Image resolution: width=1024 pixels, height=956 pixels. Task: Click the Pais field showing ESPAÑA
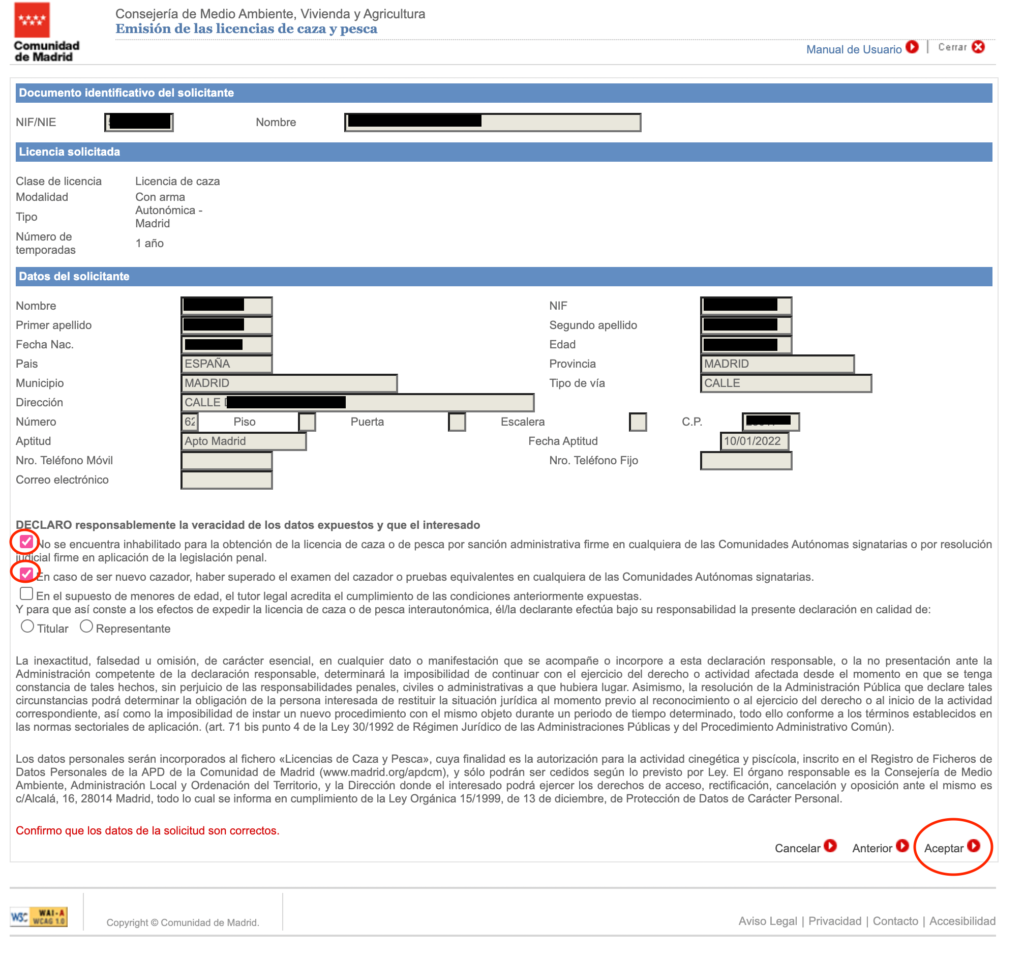point(226,364)
